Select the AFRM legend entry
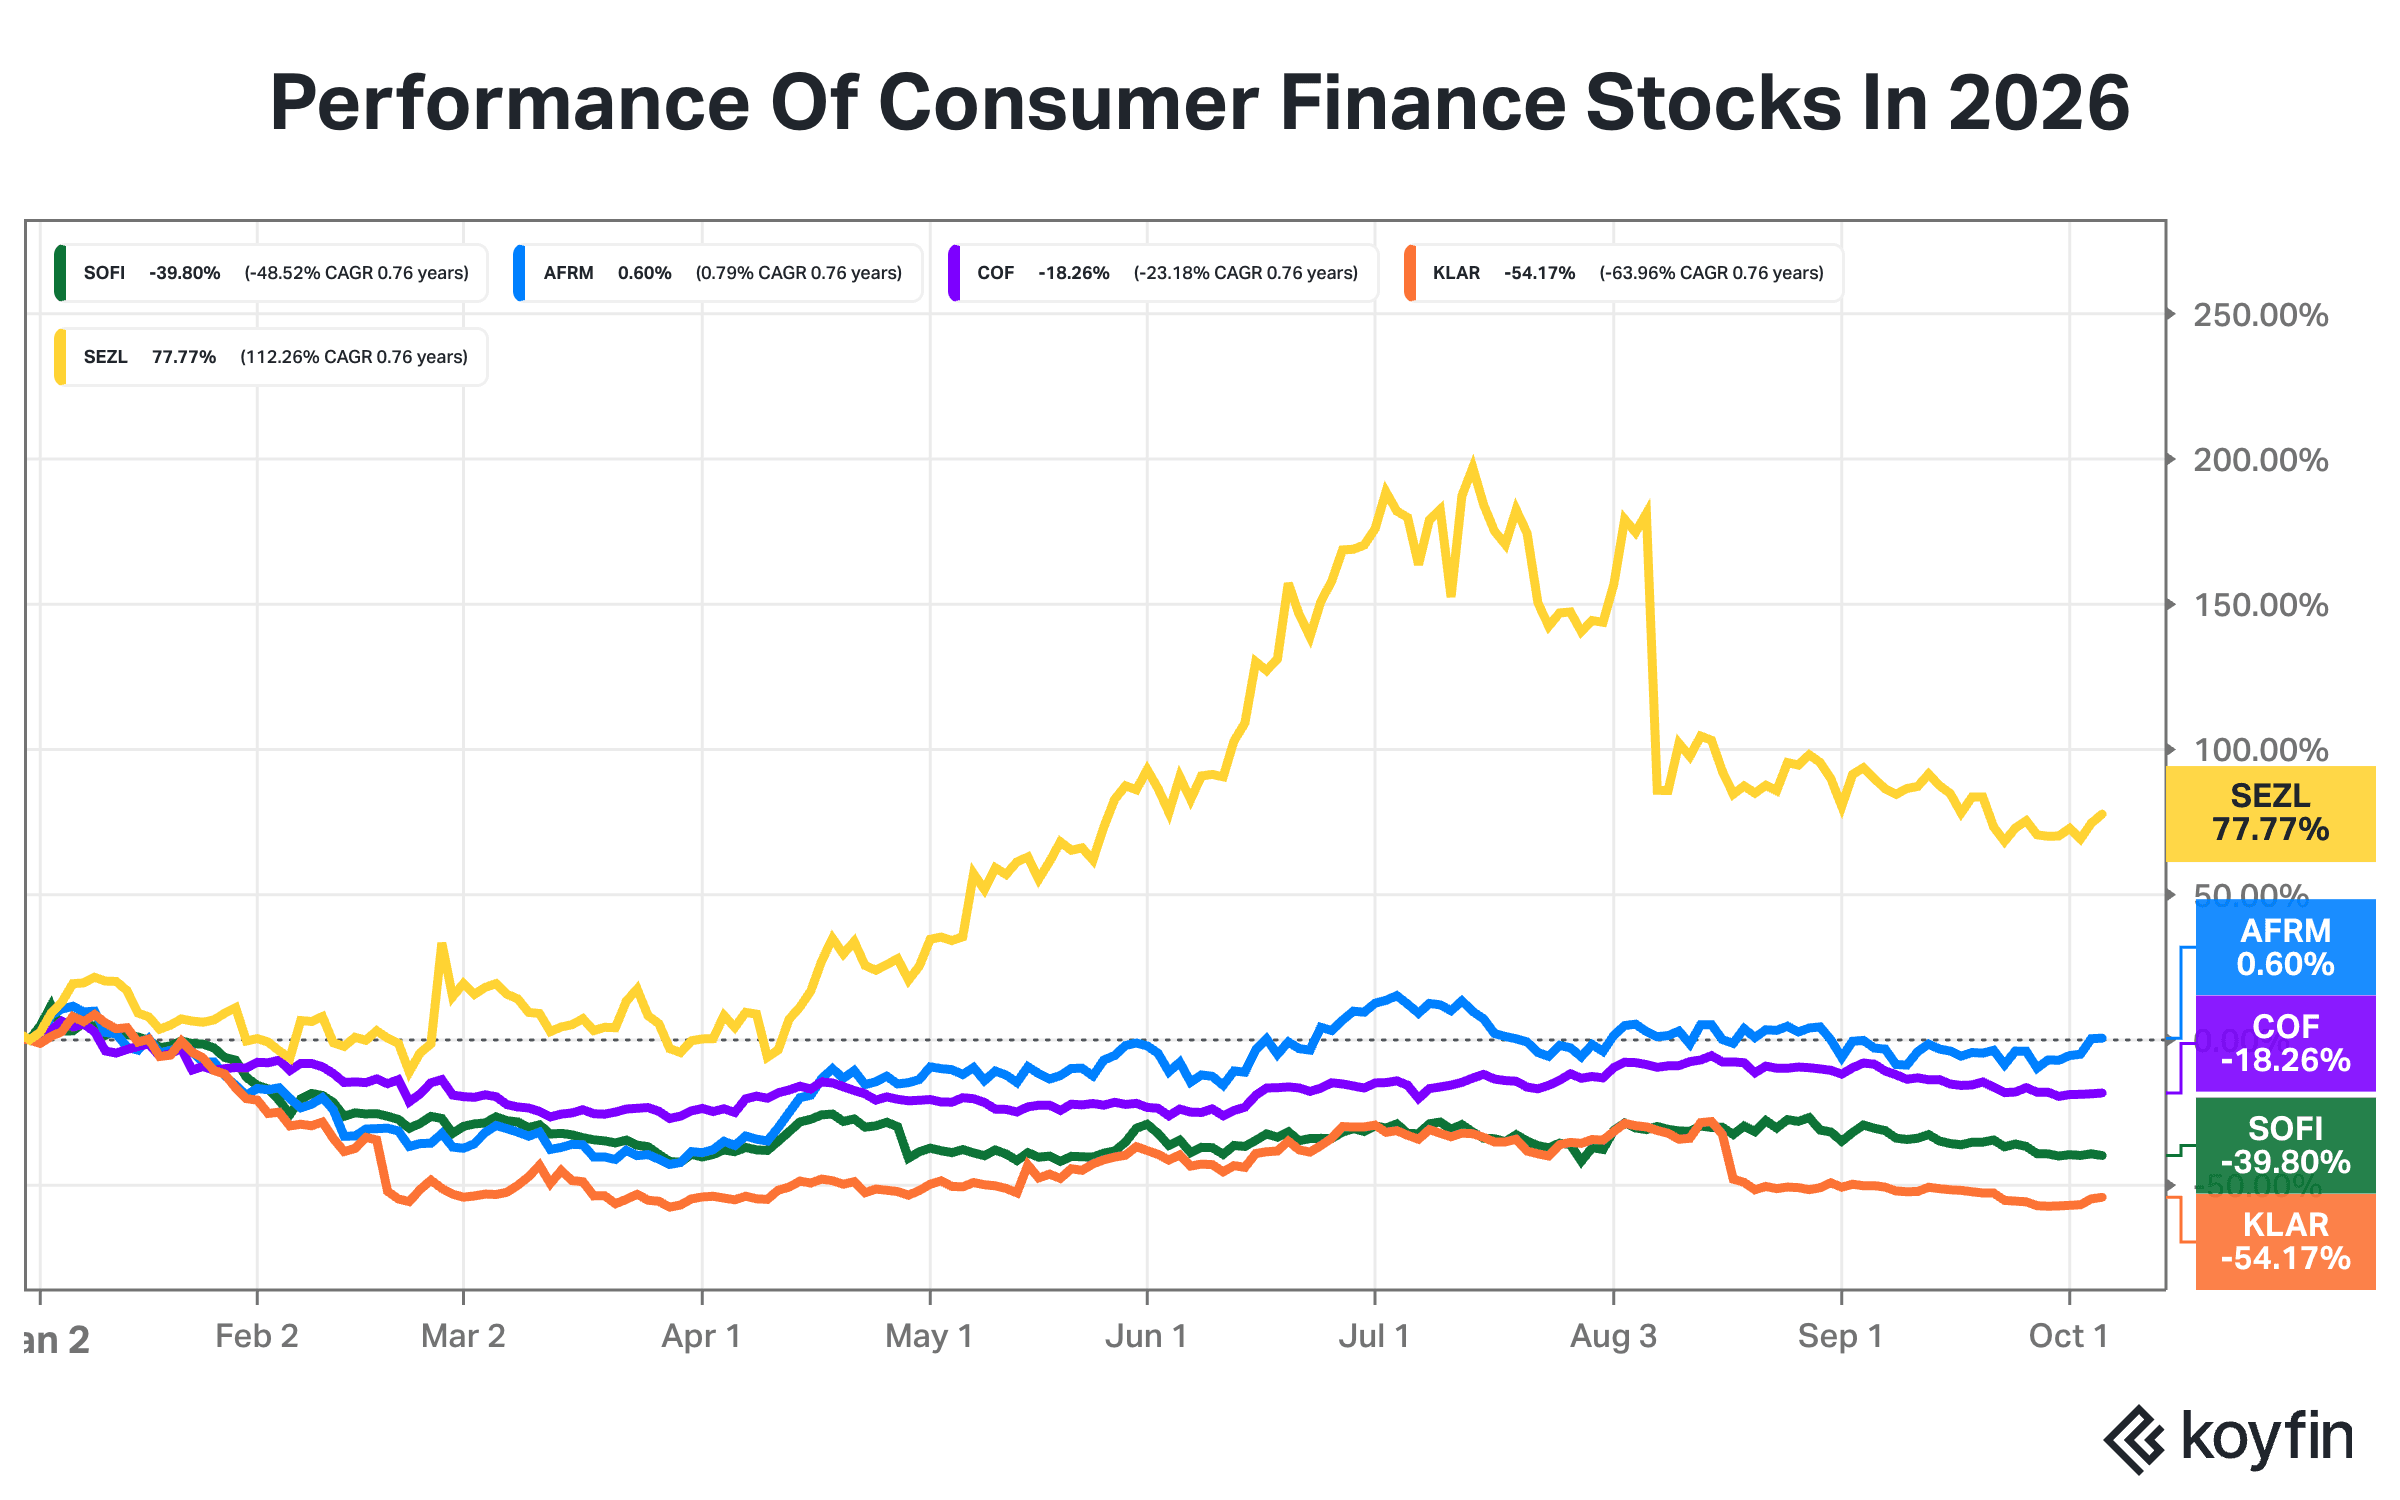 pos(717,273)
